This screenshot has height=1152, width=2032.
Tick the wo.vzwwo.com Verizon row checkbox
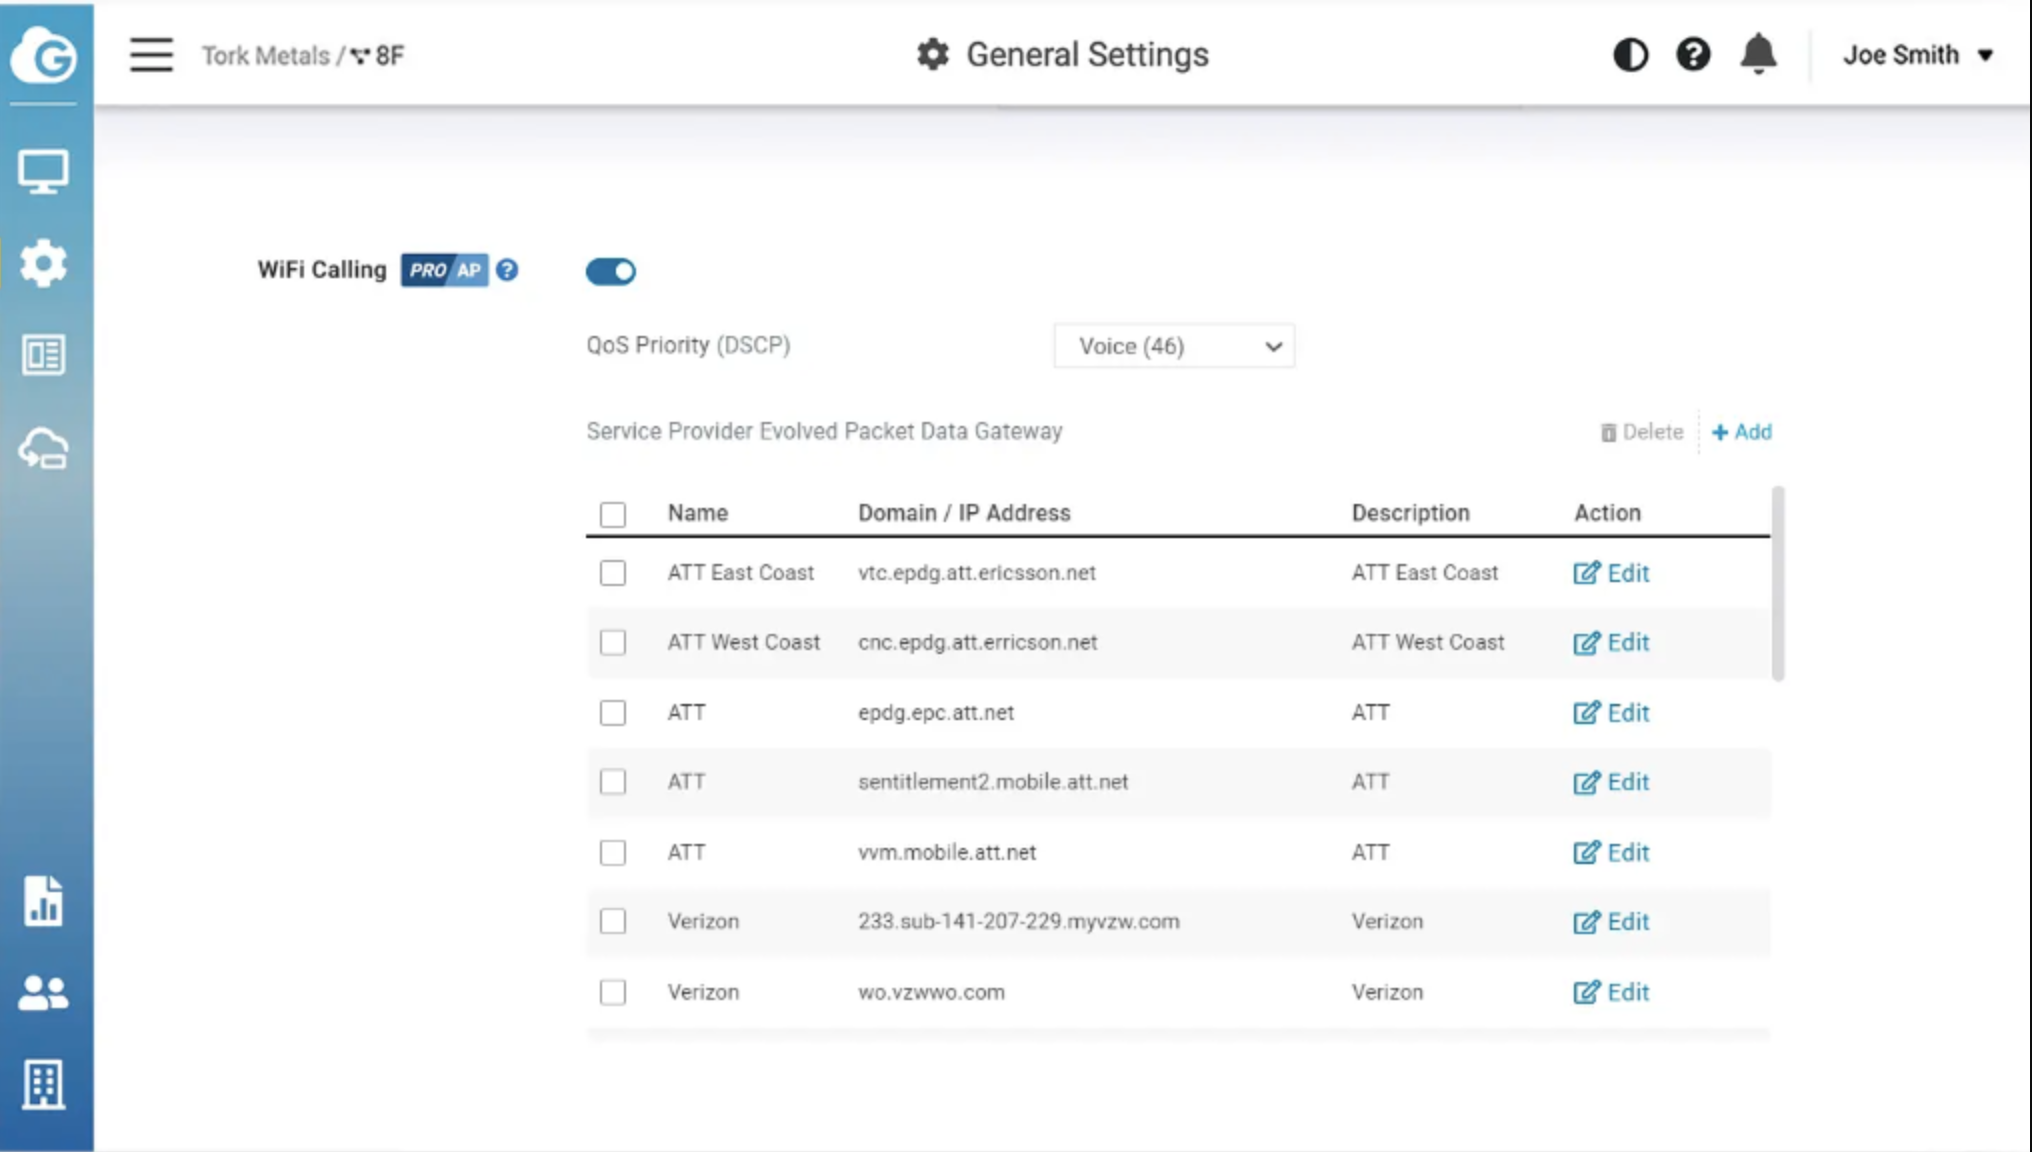pyautogui.click(x=613, y=992)
